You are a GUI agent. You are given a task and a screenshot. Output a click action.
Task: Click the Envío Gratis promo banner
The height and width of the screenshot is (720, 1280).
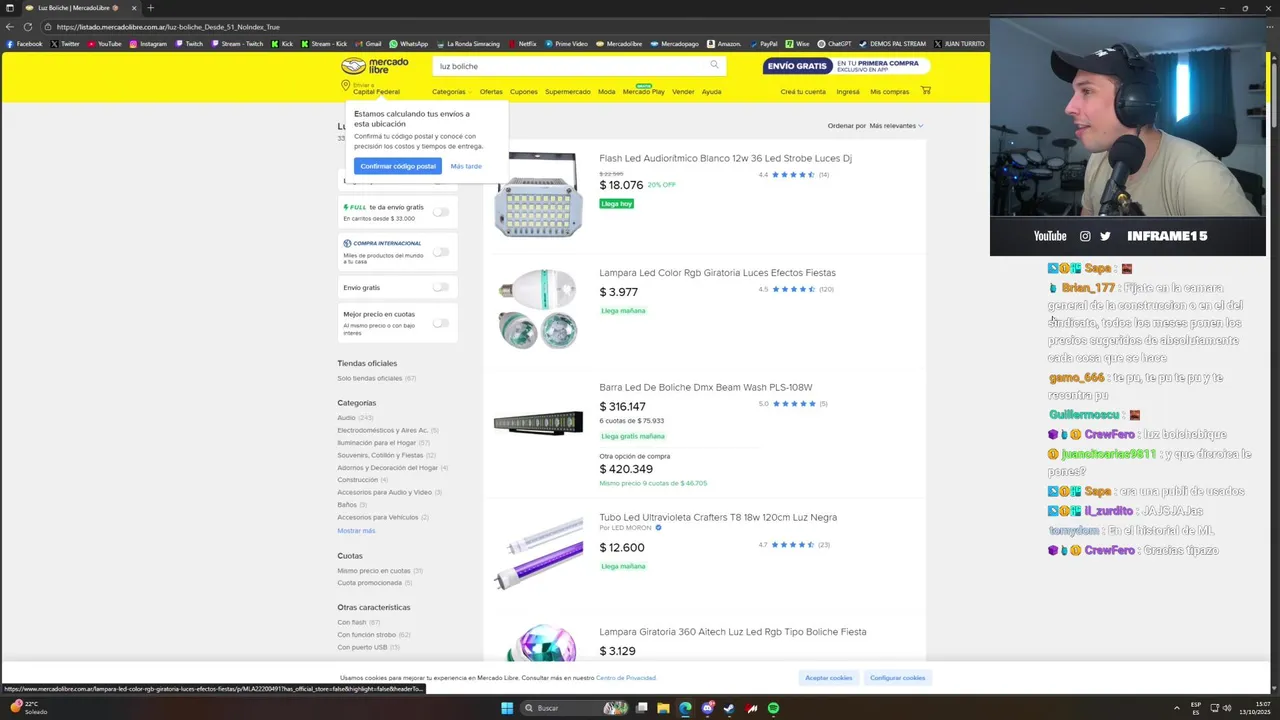pyautogui.click(x=846, y=66)
